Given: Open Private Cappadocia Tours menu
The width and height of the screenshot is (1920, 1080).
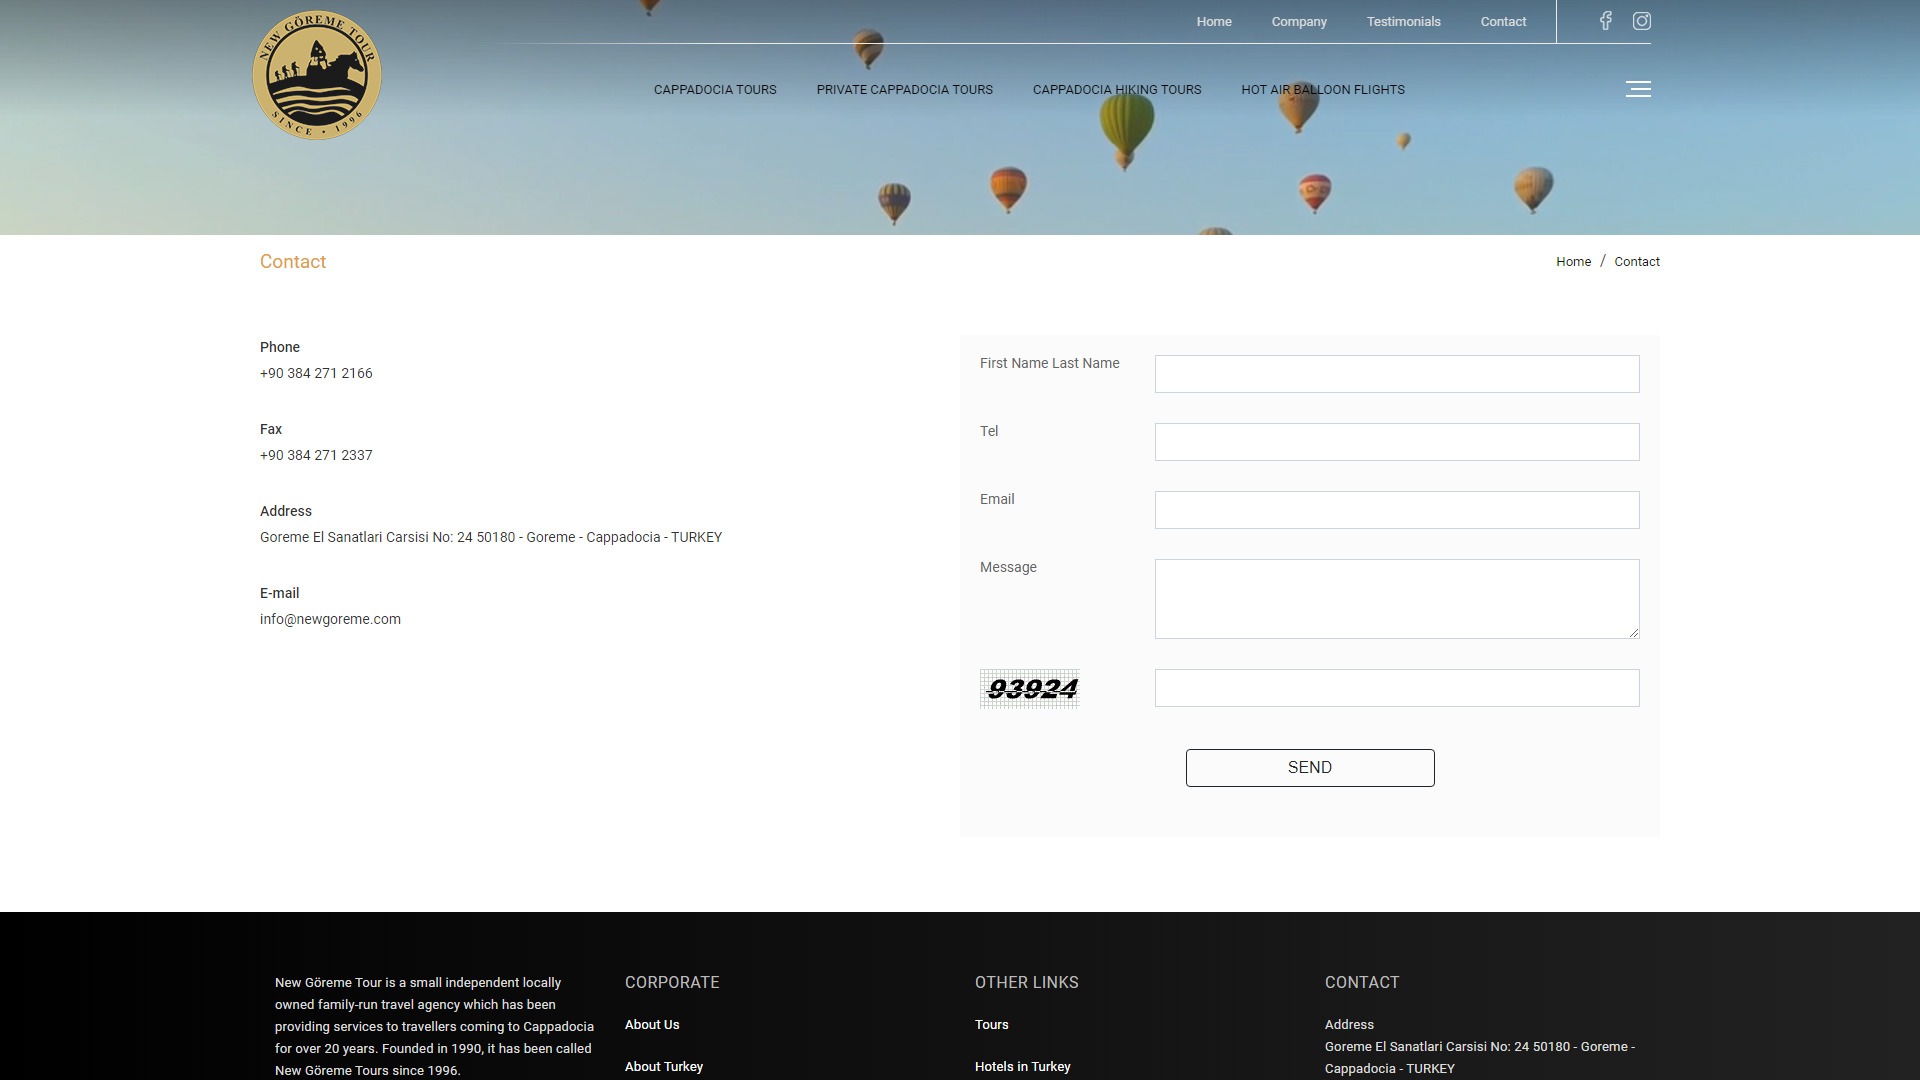Looking at the screenshot, I should tap(904, 89).
